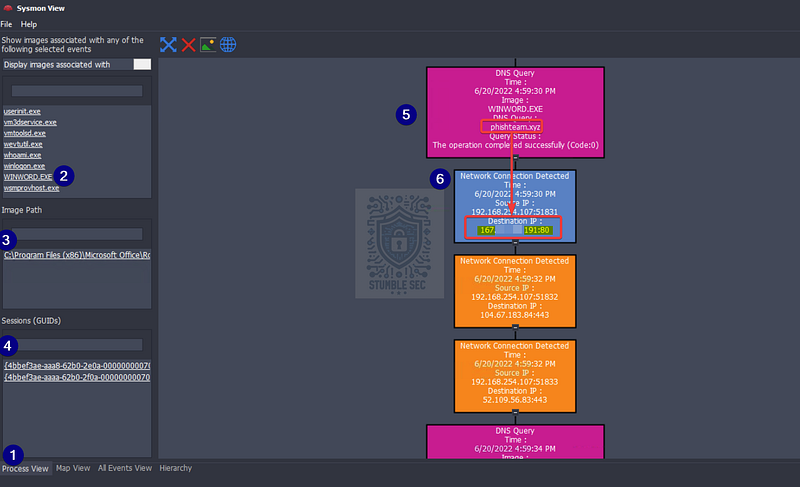Select WINWORD.EXE in the image list

[x=28, y=177]
